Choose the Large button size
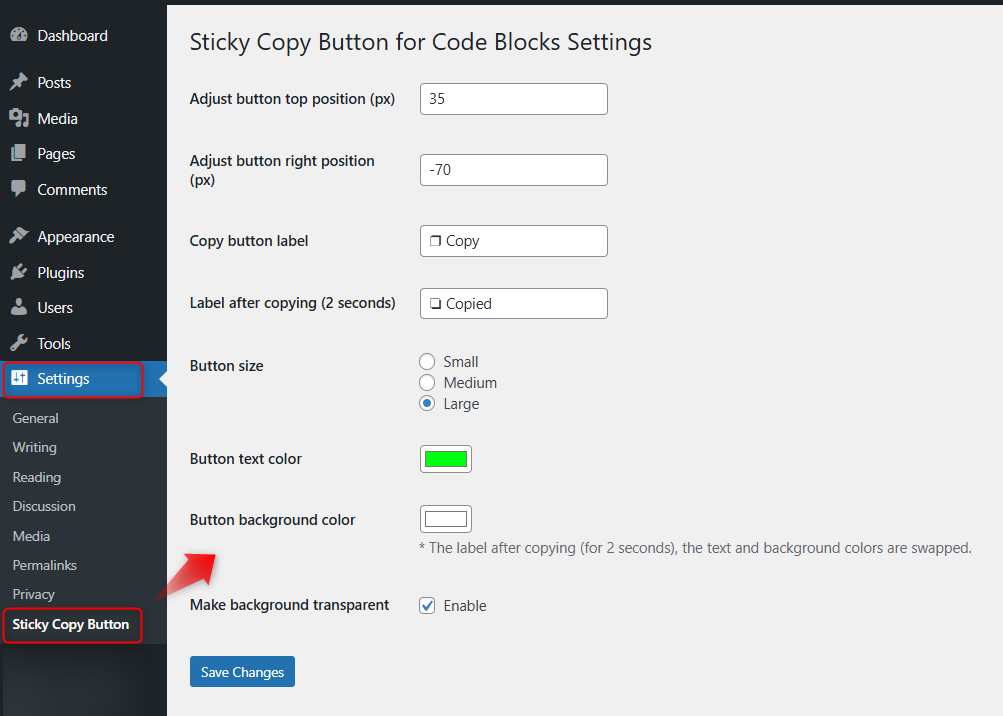The width and height of the screenshot is (1003, 716). click(427, 404)
